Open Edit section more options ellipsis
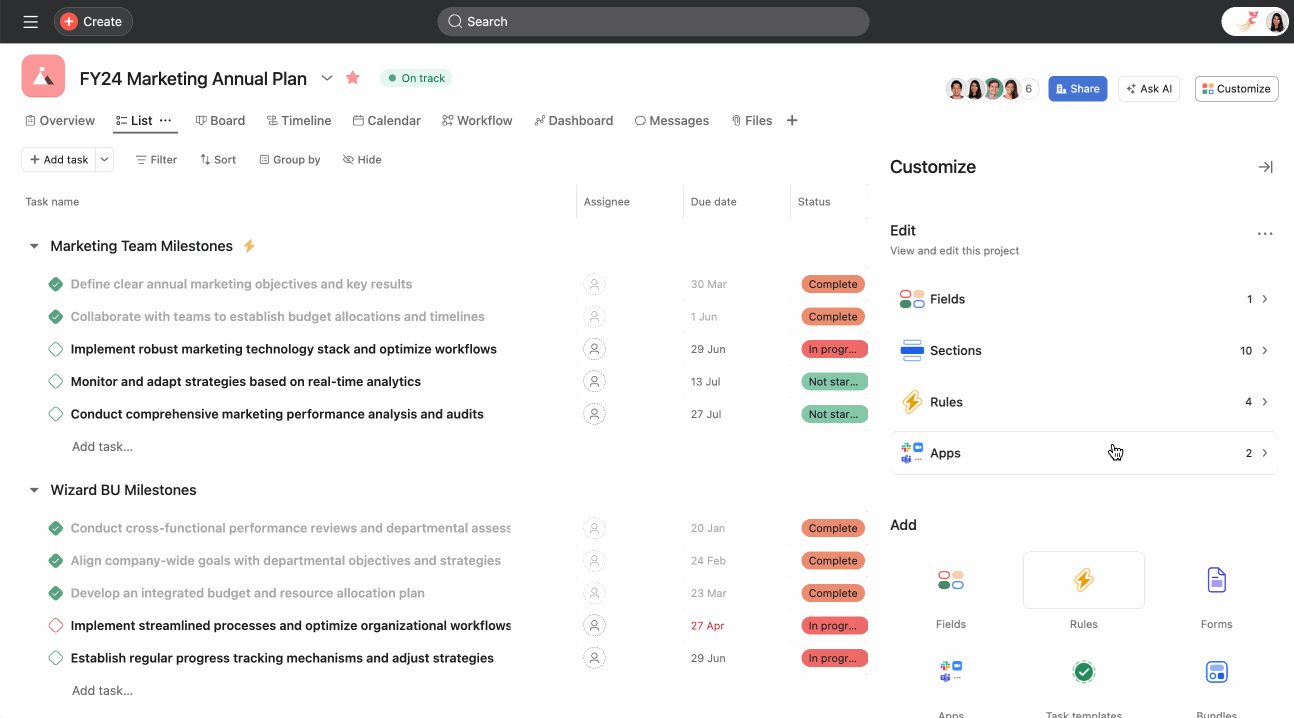This screenshot has width=1294, height=718. 1265,234
